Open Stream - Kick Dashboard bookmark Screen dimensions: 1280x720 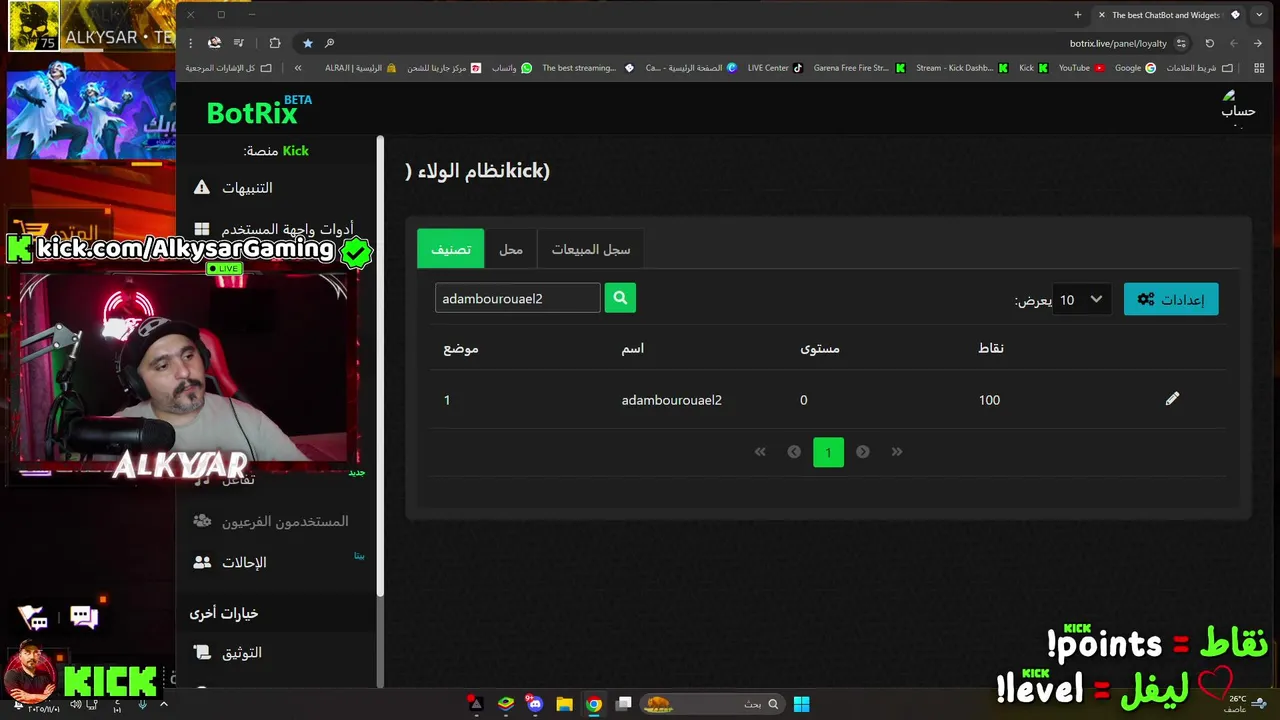[x=960, y=68]
